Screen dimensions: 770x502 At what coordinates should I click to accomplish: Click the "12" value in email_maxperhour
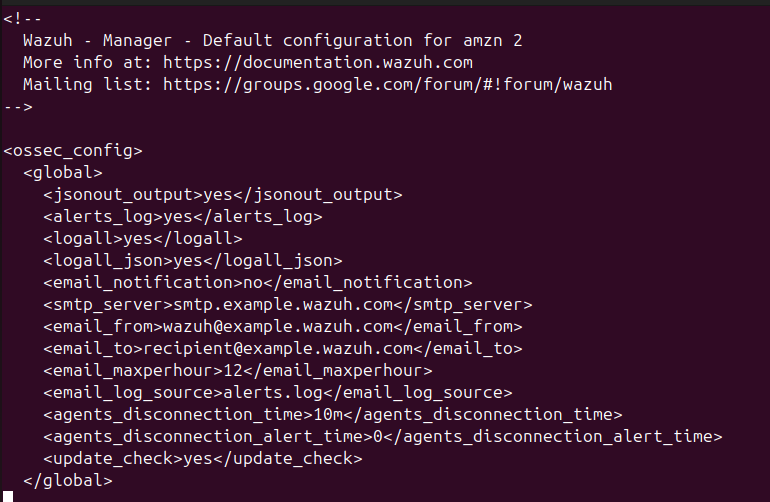(x=233, y=370)
